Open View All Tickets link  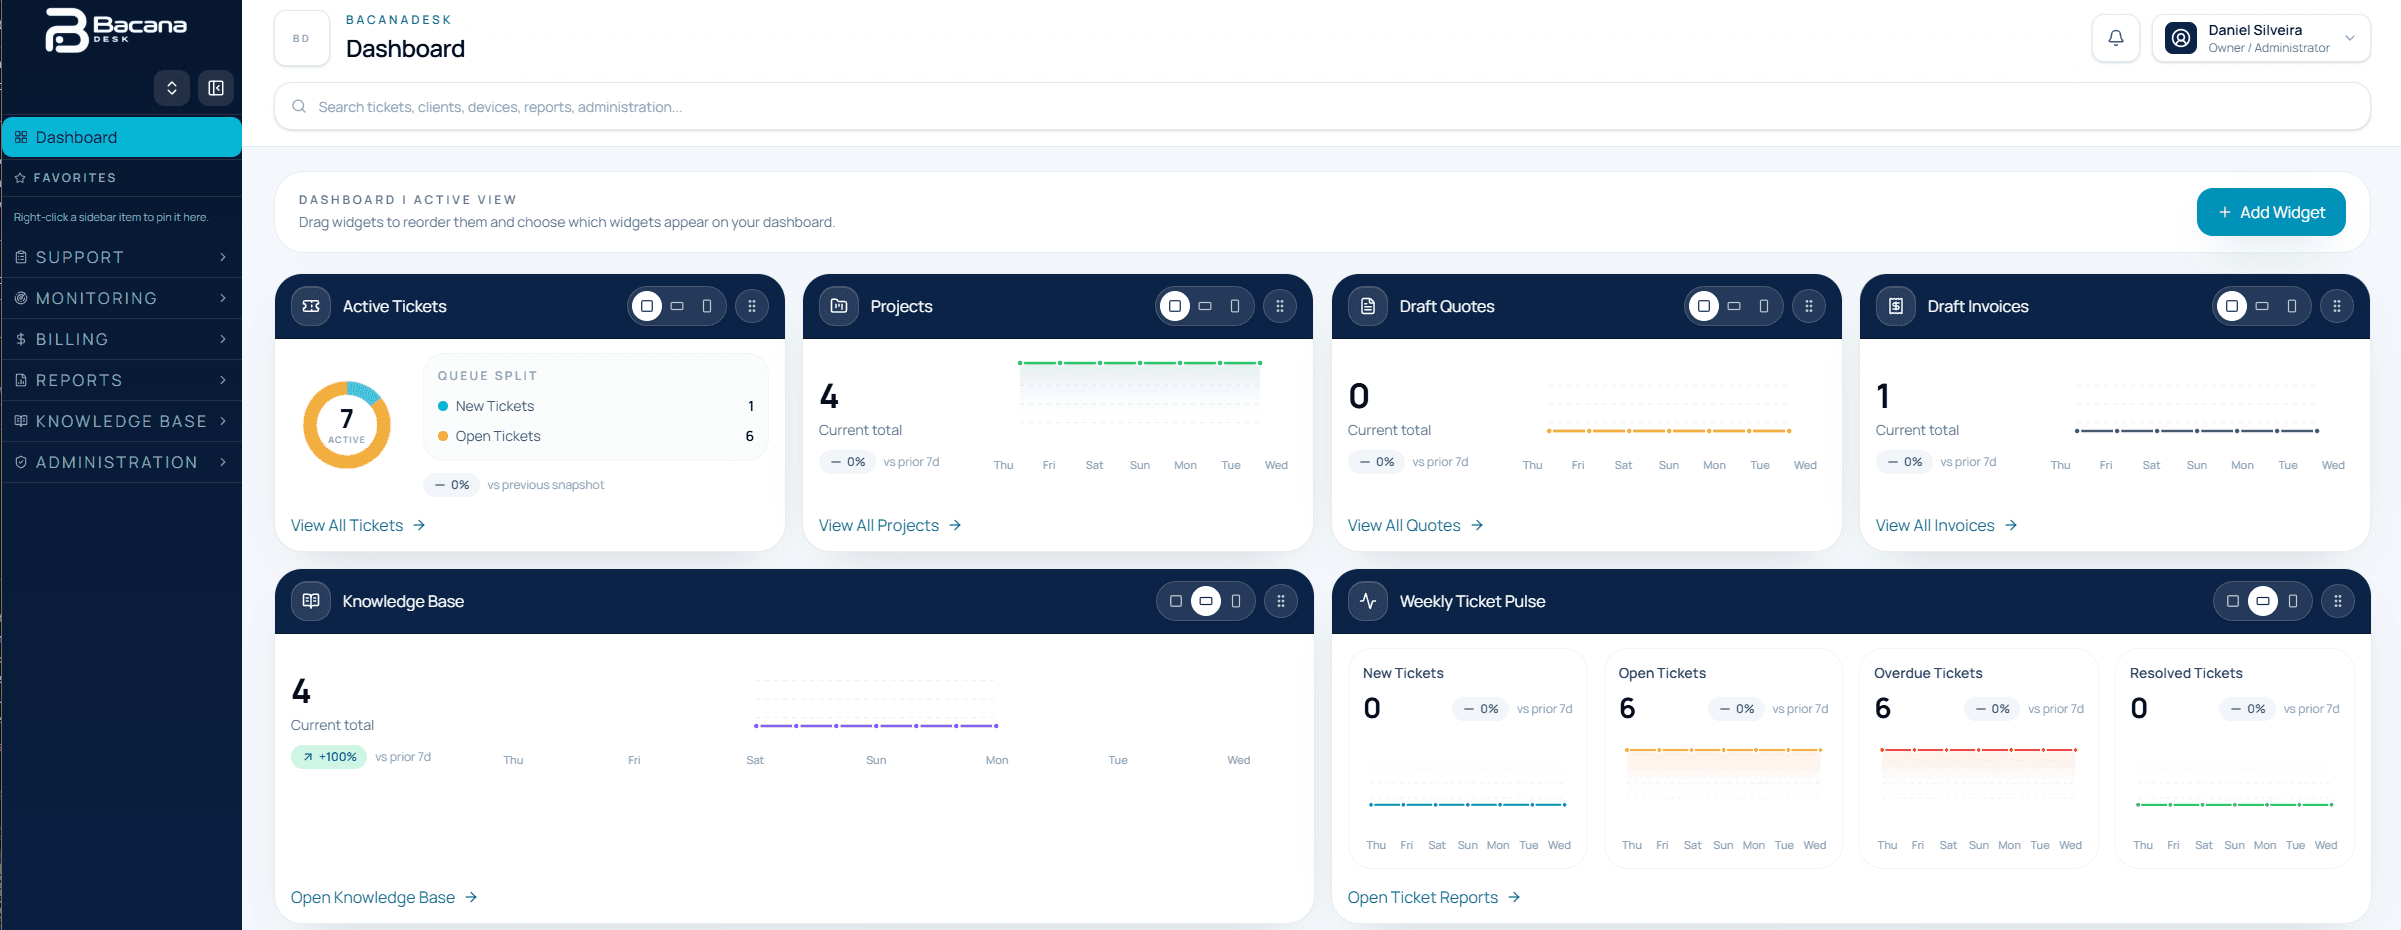[x=358, y=525]
